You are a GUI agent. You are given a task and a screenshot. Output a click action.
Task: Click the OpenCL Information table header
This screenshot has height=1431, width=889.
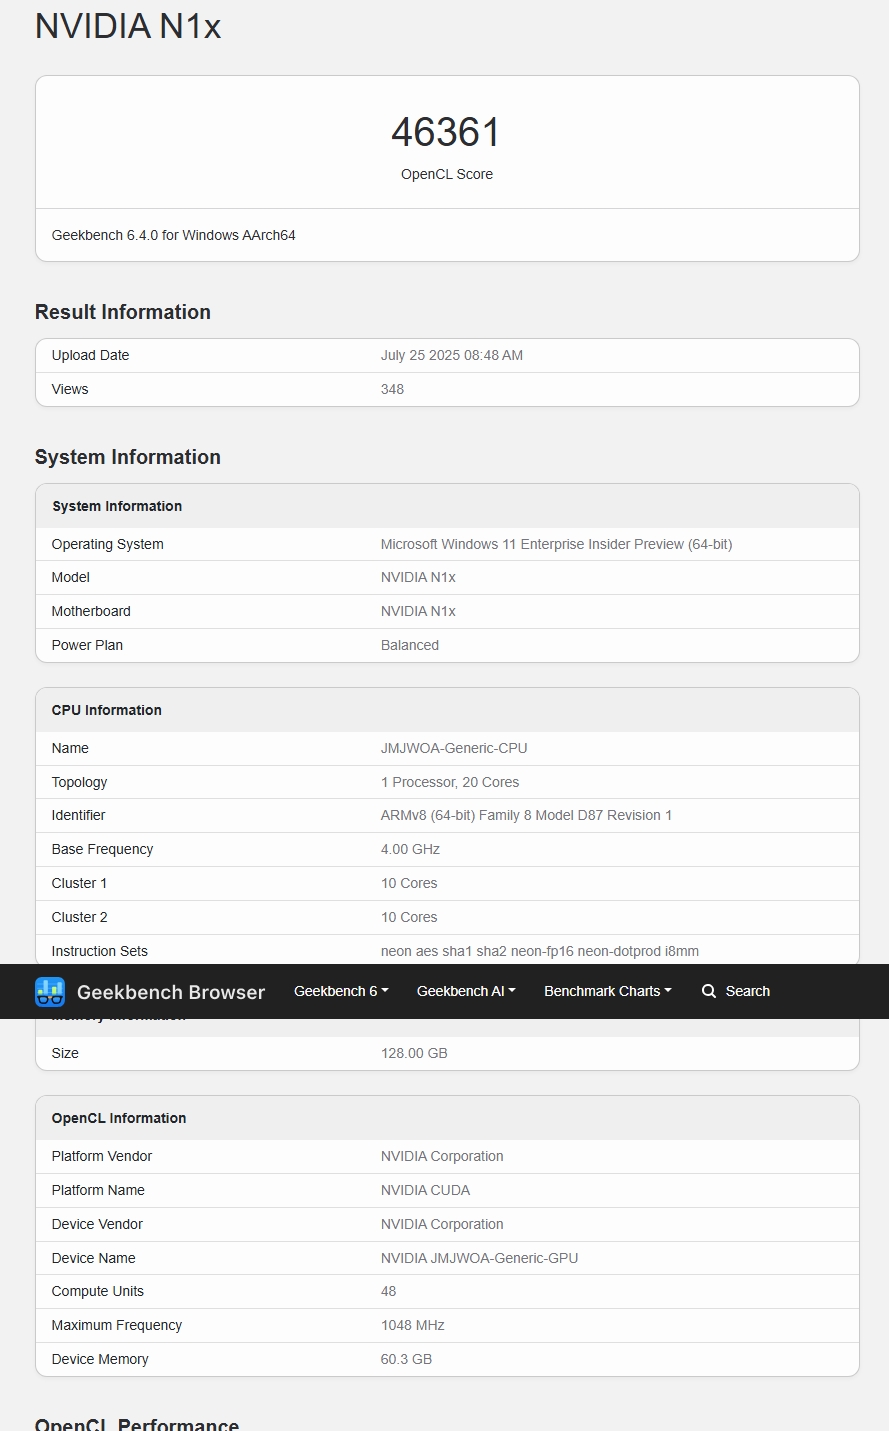[119, 1118]
